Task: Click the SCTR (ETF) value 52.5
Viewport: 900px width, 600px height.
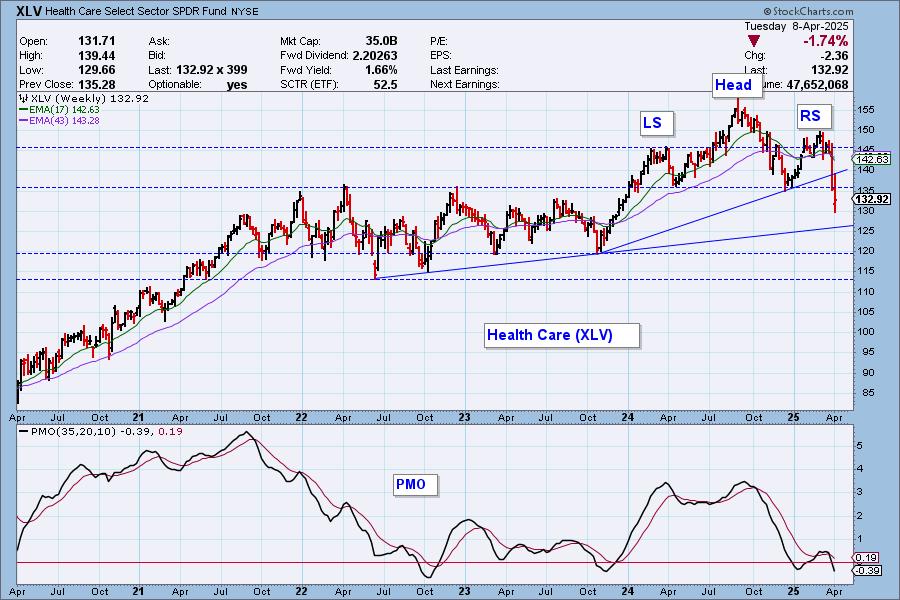Action: [385, 84]
